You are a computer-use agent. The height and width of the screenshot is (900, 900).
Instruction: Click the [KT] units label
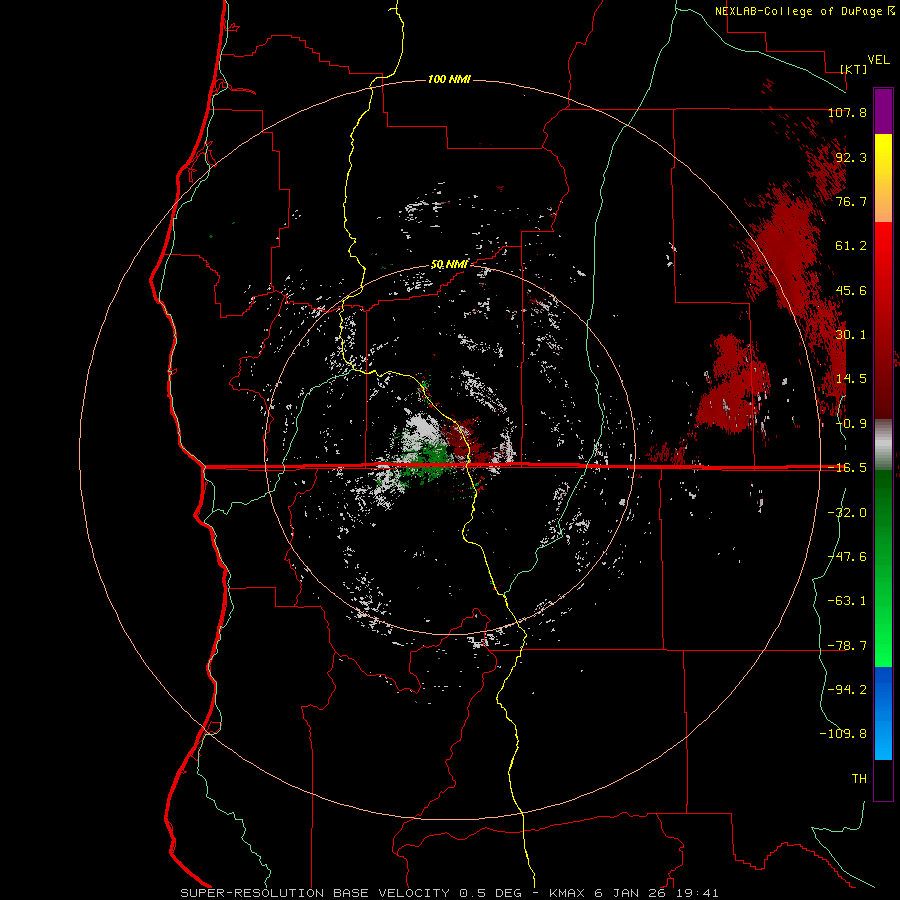[x=854, y=69]
